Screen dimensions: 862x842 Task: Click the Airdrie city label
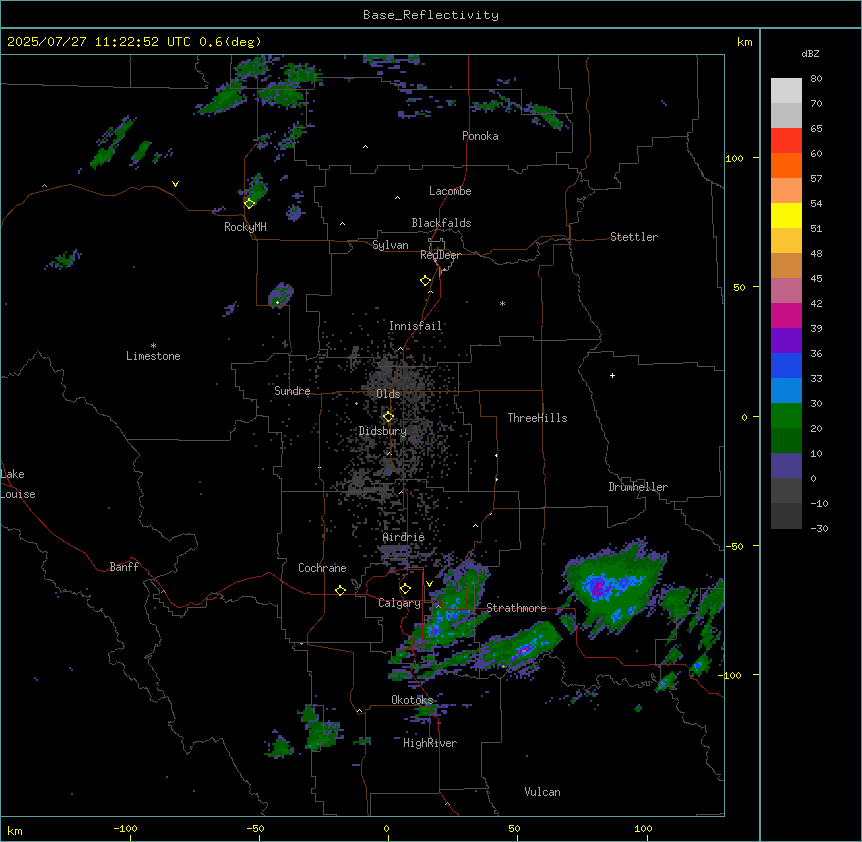tap(403, 537)
